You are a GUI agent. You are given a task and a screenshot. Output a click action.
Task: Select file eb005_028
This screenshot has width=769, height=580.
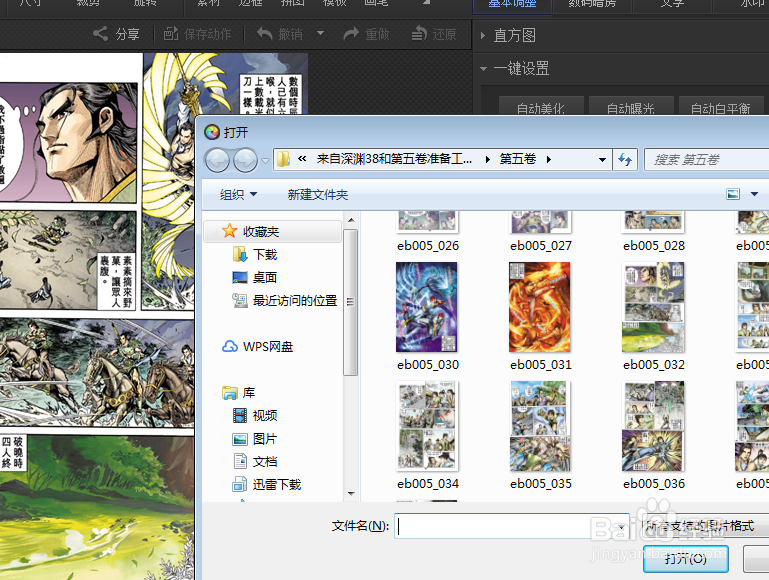[654, 246]
